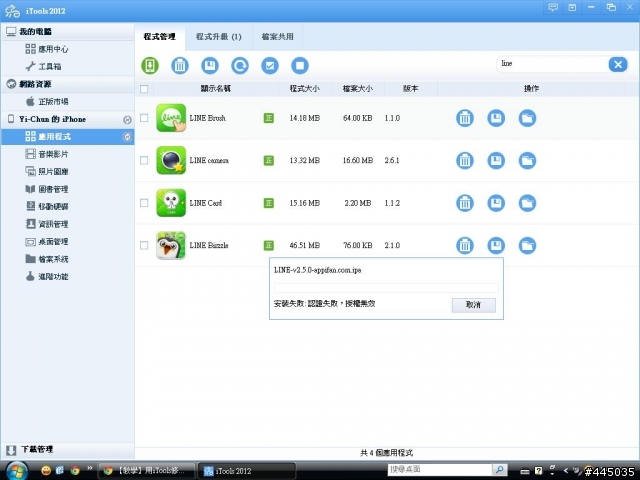
Task: Click green 正 badge for LINE camera
Action: pyautogui.click(x=269, y=160)
